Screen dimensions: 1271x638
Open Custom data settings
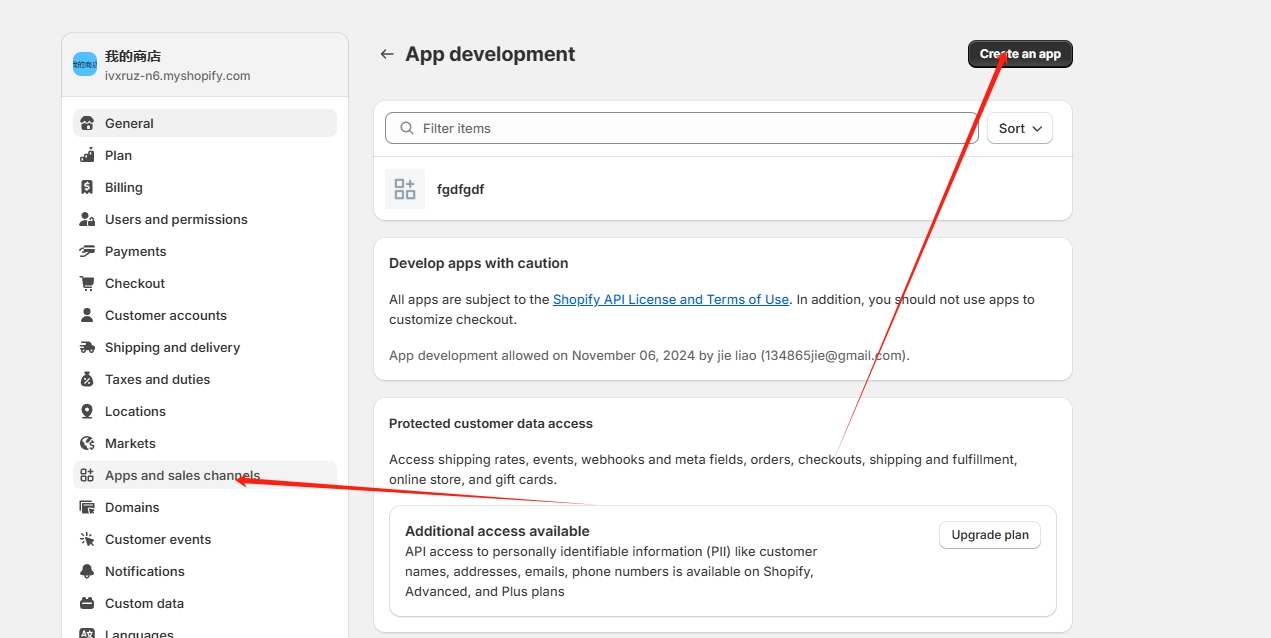tap(205, 603)
